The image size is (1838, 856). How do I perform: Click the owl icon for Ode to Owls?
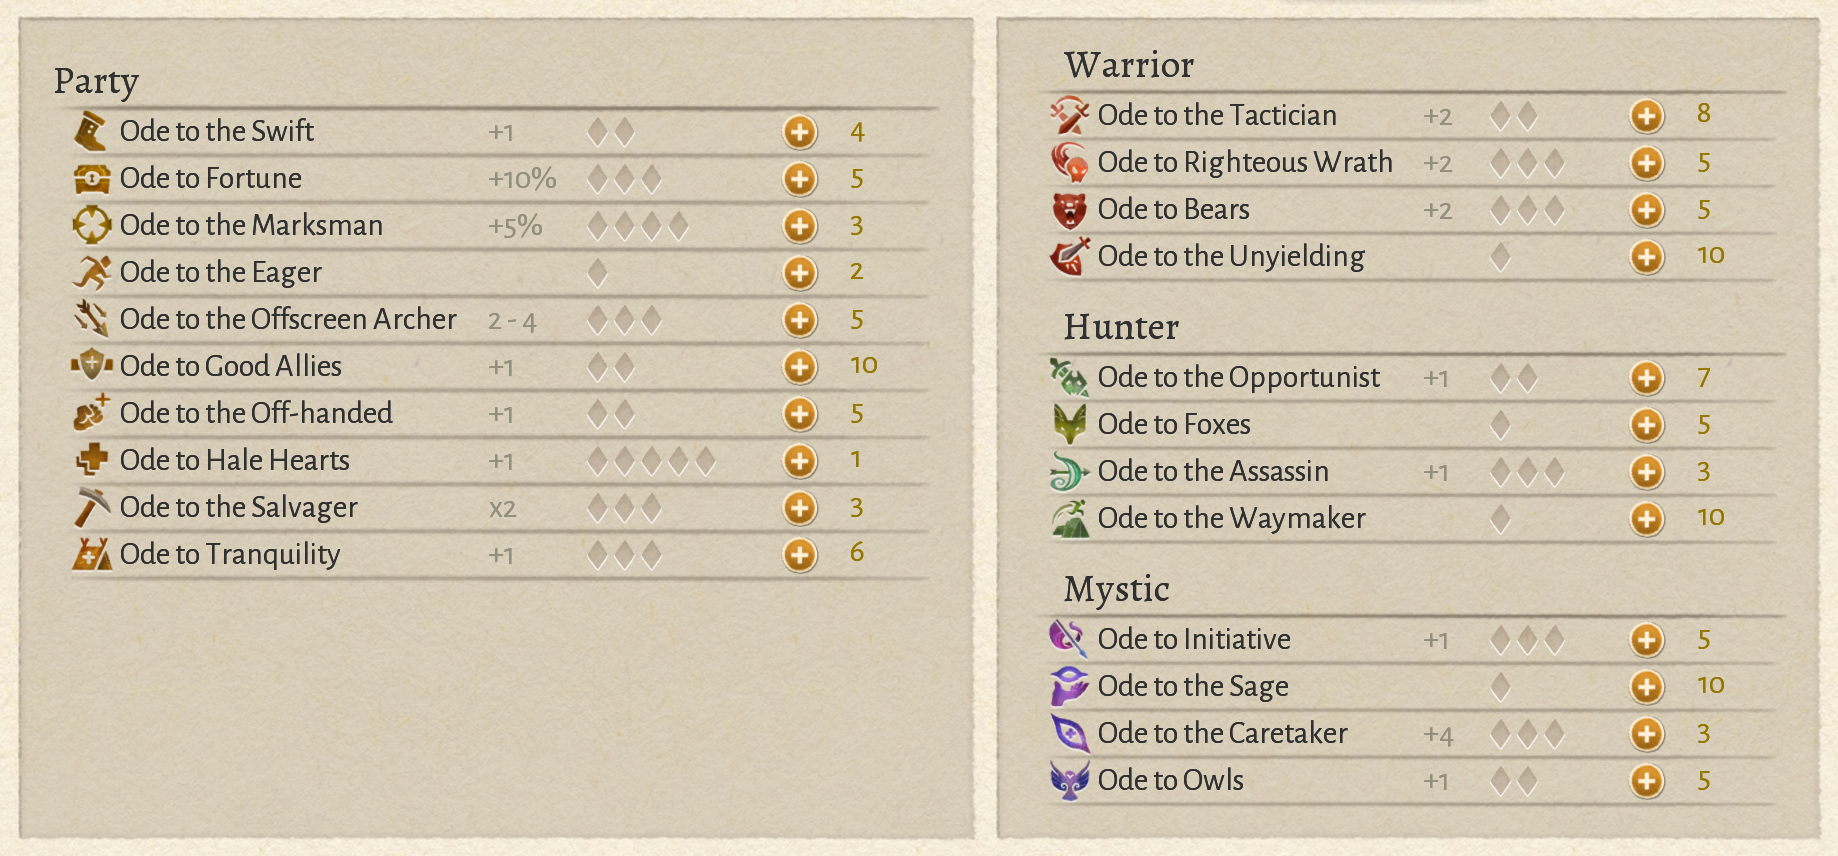(x=1069, y=781)
